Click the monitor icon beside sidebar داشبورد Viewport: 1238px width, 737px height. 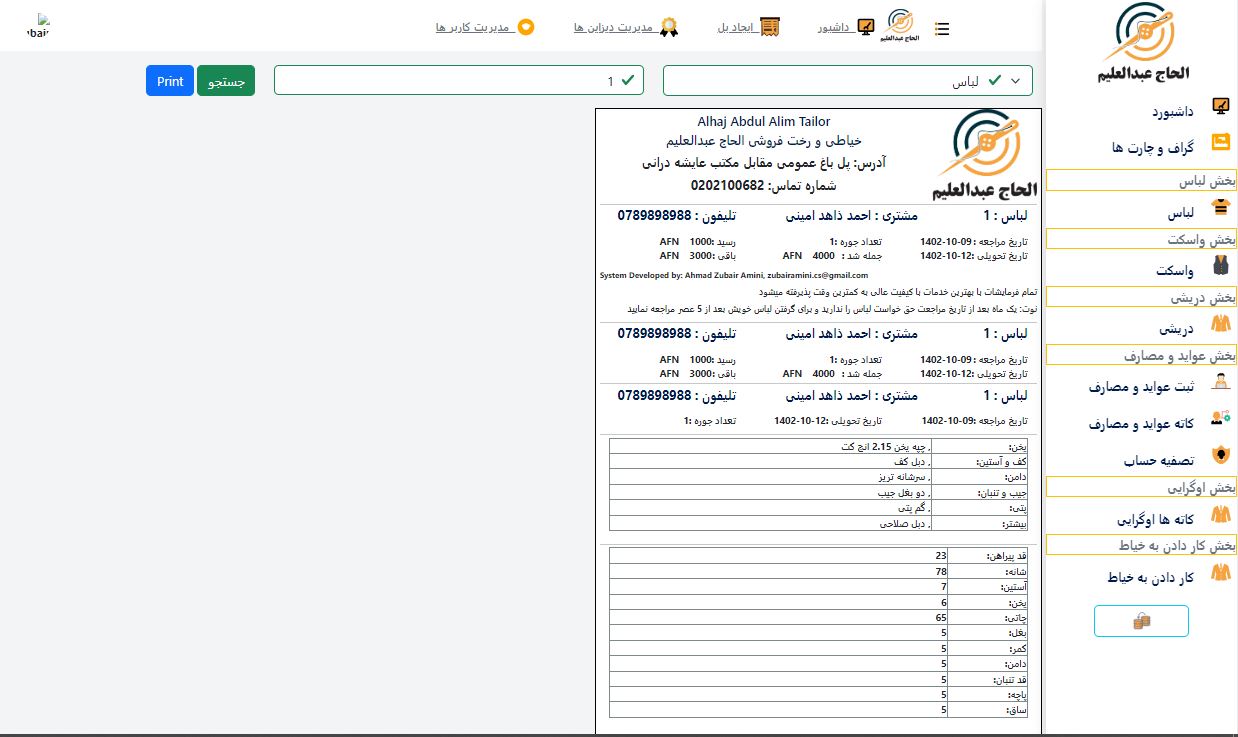click(x=1220, y=105)
